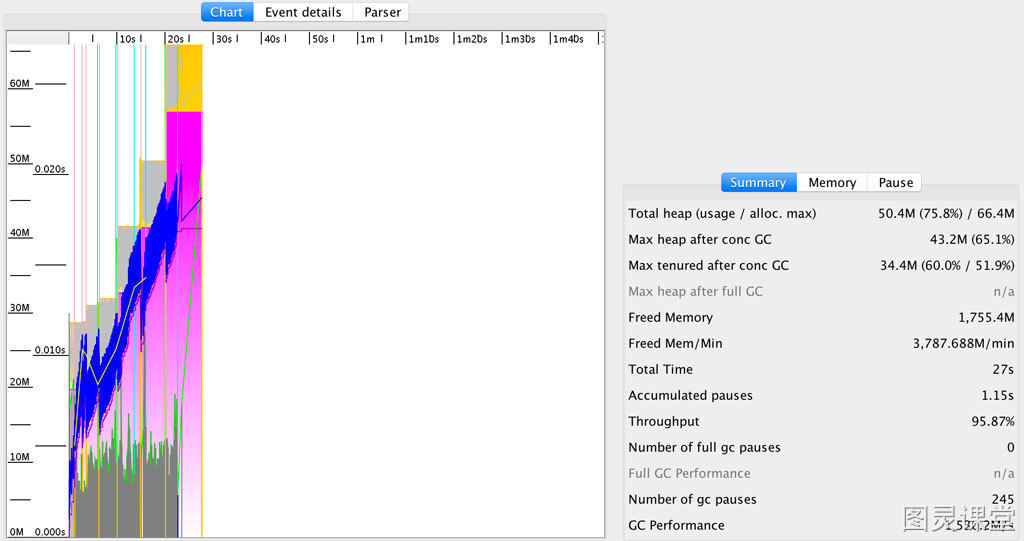Click the 245 gc pauses value

coord(1003,500)
